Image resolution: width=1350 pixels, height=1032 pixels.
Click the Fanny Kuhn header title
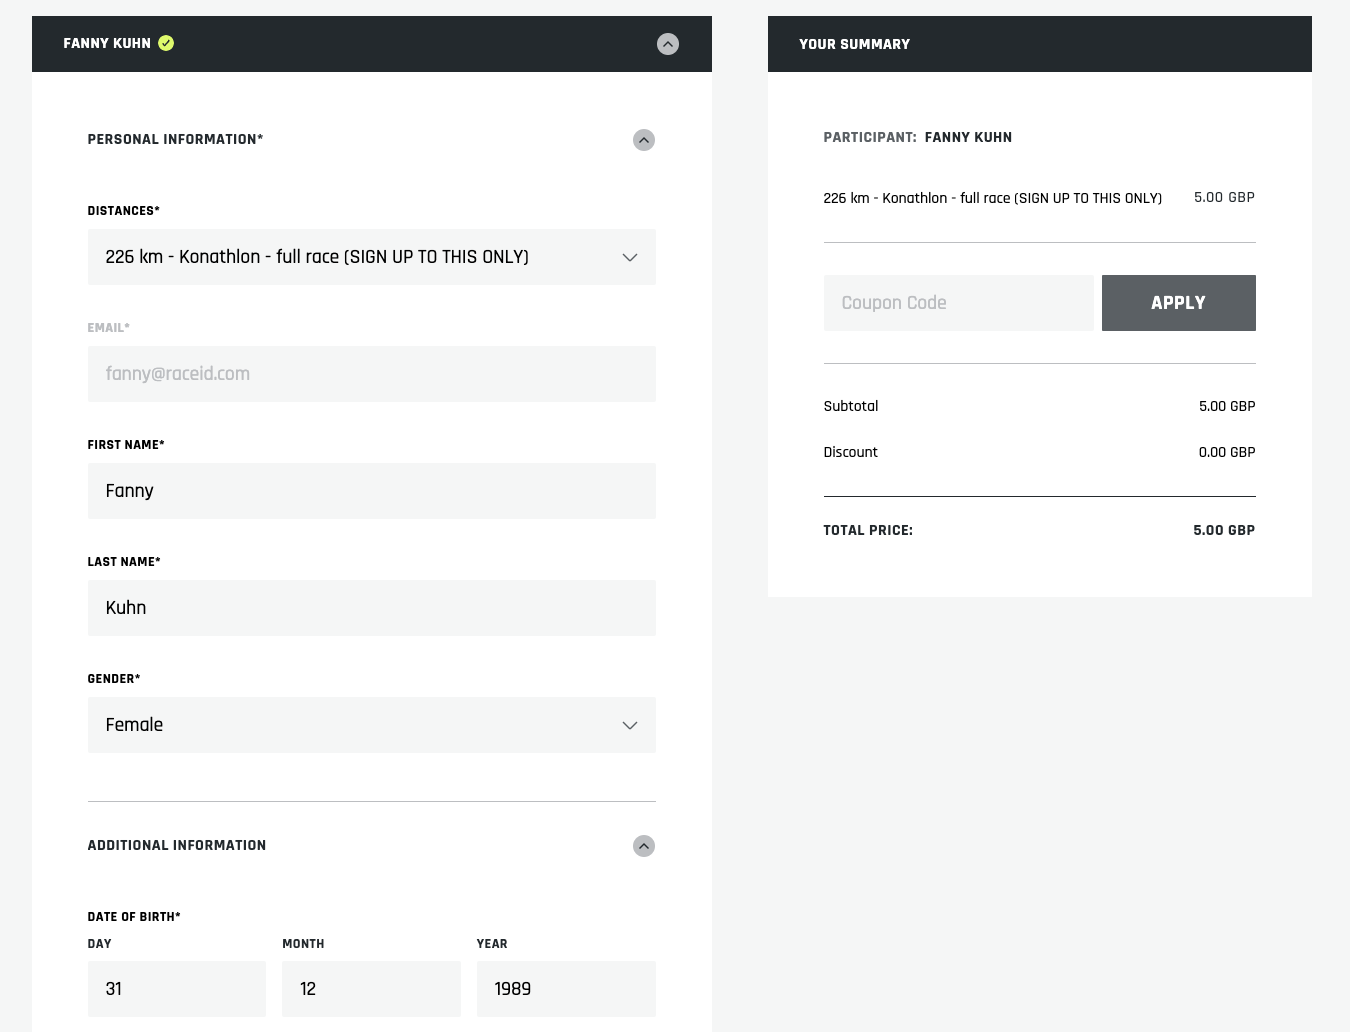[x=107, y=43]
